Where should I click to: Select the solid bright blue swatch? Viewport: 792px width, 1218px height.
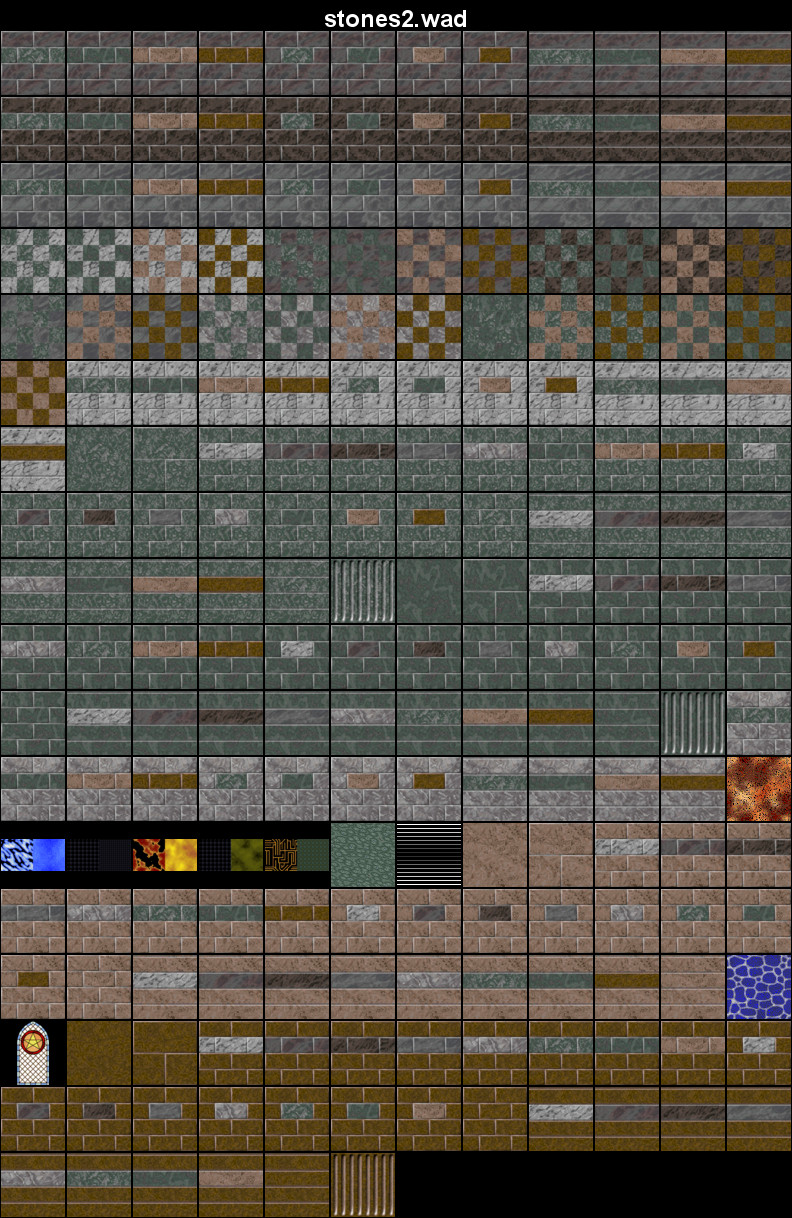(49, 855)
